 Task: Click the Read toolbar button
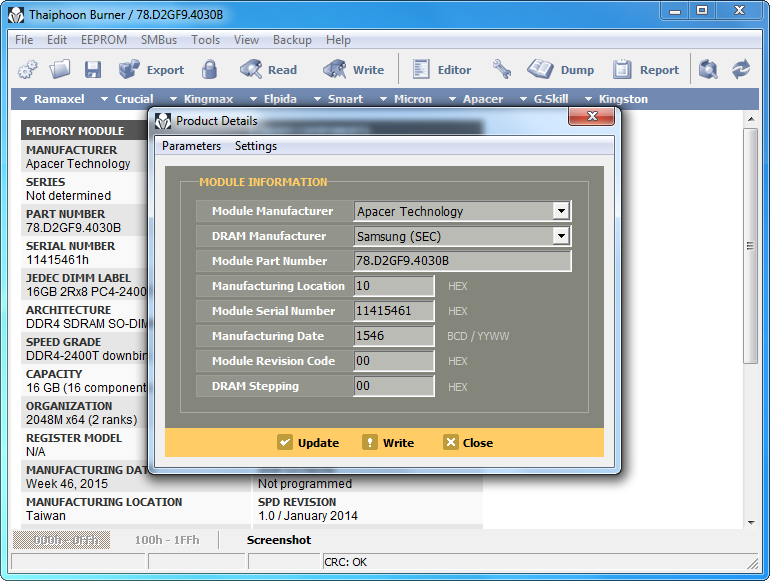click(x=269, y=70)
